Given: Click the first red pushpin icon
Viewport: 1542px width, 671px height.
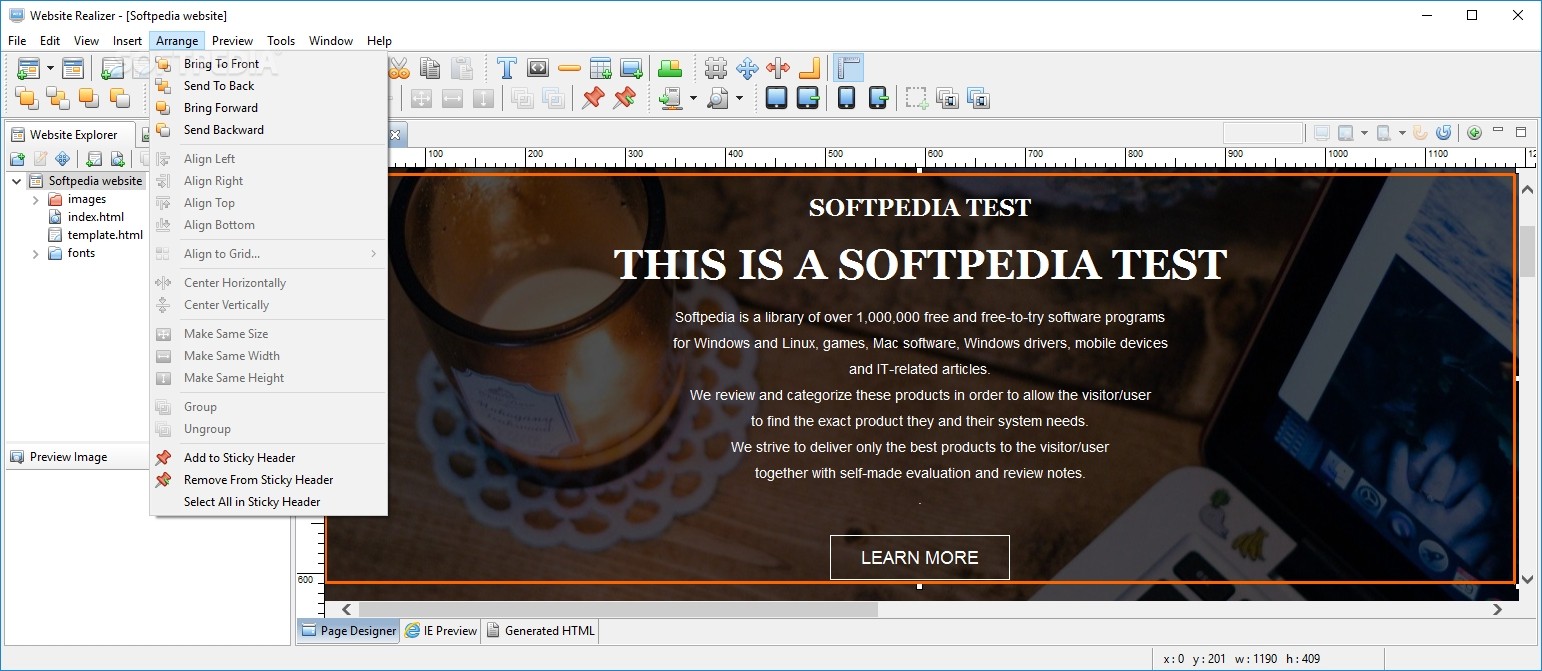Looking at the screenshot, I should [x=594, y=98].
